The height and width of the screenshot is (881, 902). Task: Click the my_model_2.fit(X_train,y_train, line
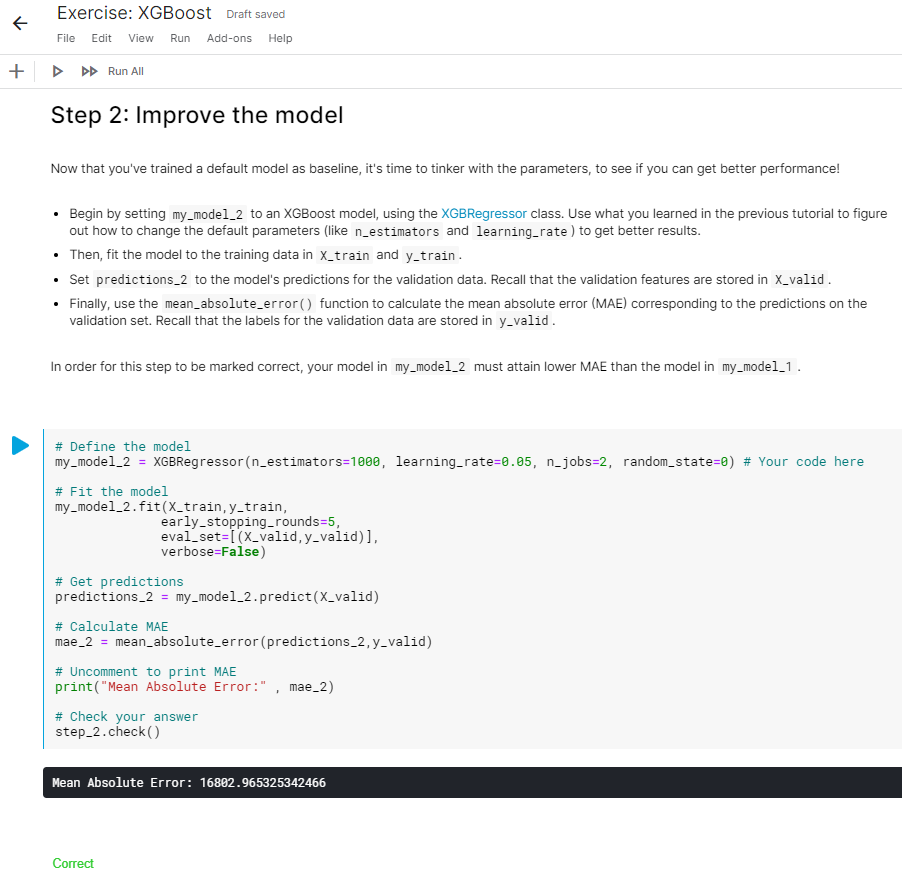[171, 507]
